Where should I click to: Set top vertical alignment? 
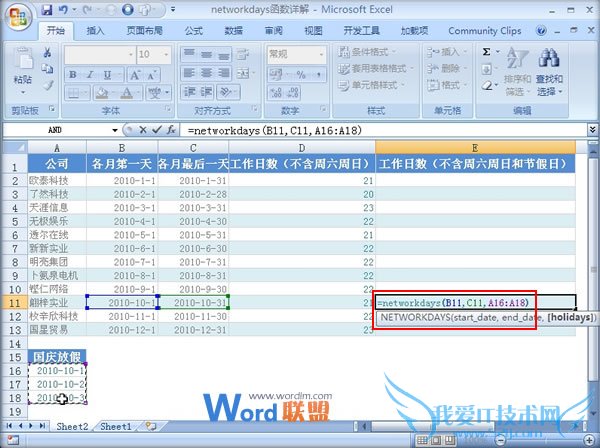point(189,54)
